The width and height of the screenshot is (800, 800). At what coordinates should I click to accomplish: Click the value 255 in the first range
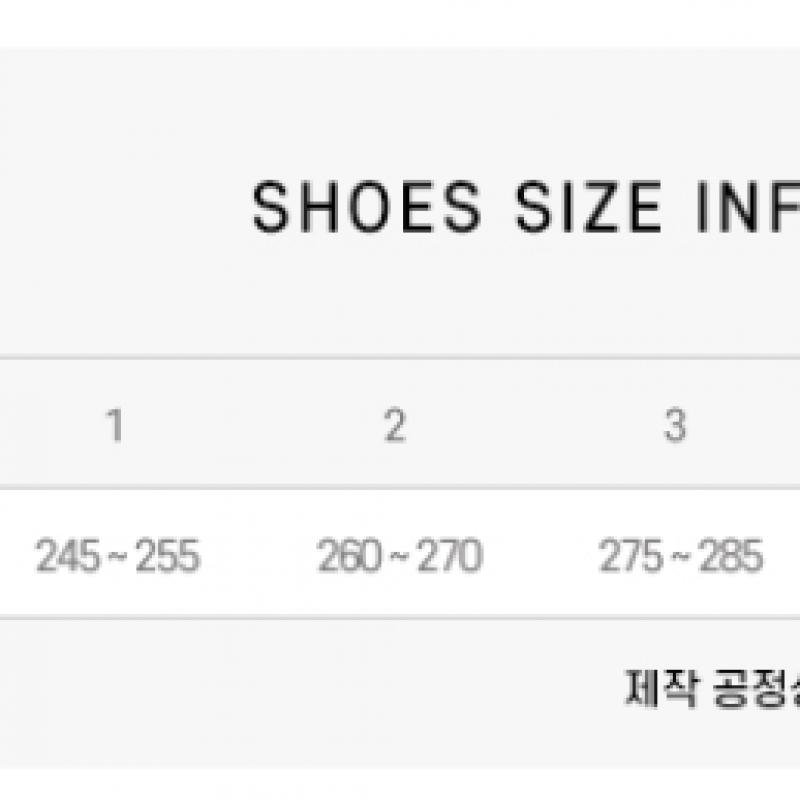coord(168,556)
